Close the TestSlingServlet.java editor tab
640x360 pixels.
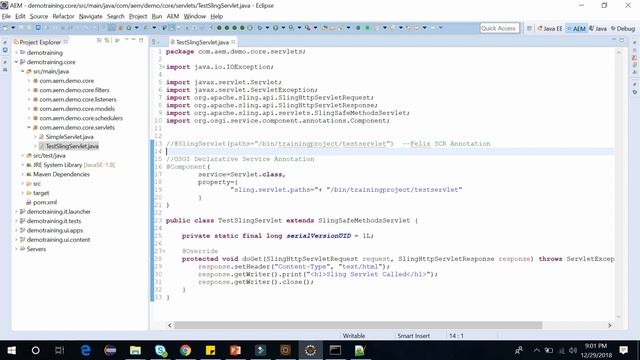tap(233, 42)
